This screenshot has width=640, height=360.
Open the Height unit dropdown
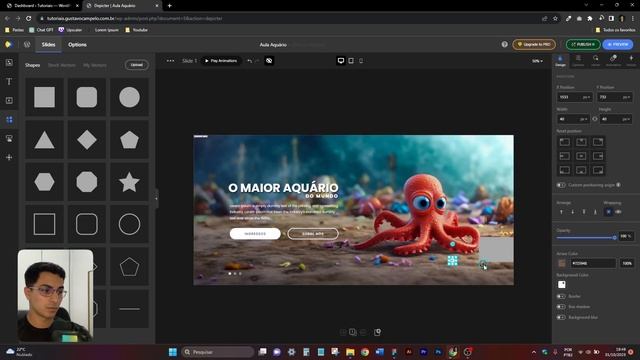pyautogui.click(x=626, y=119)
